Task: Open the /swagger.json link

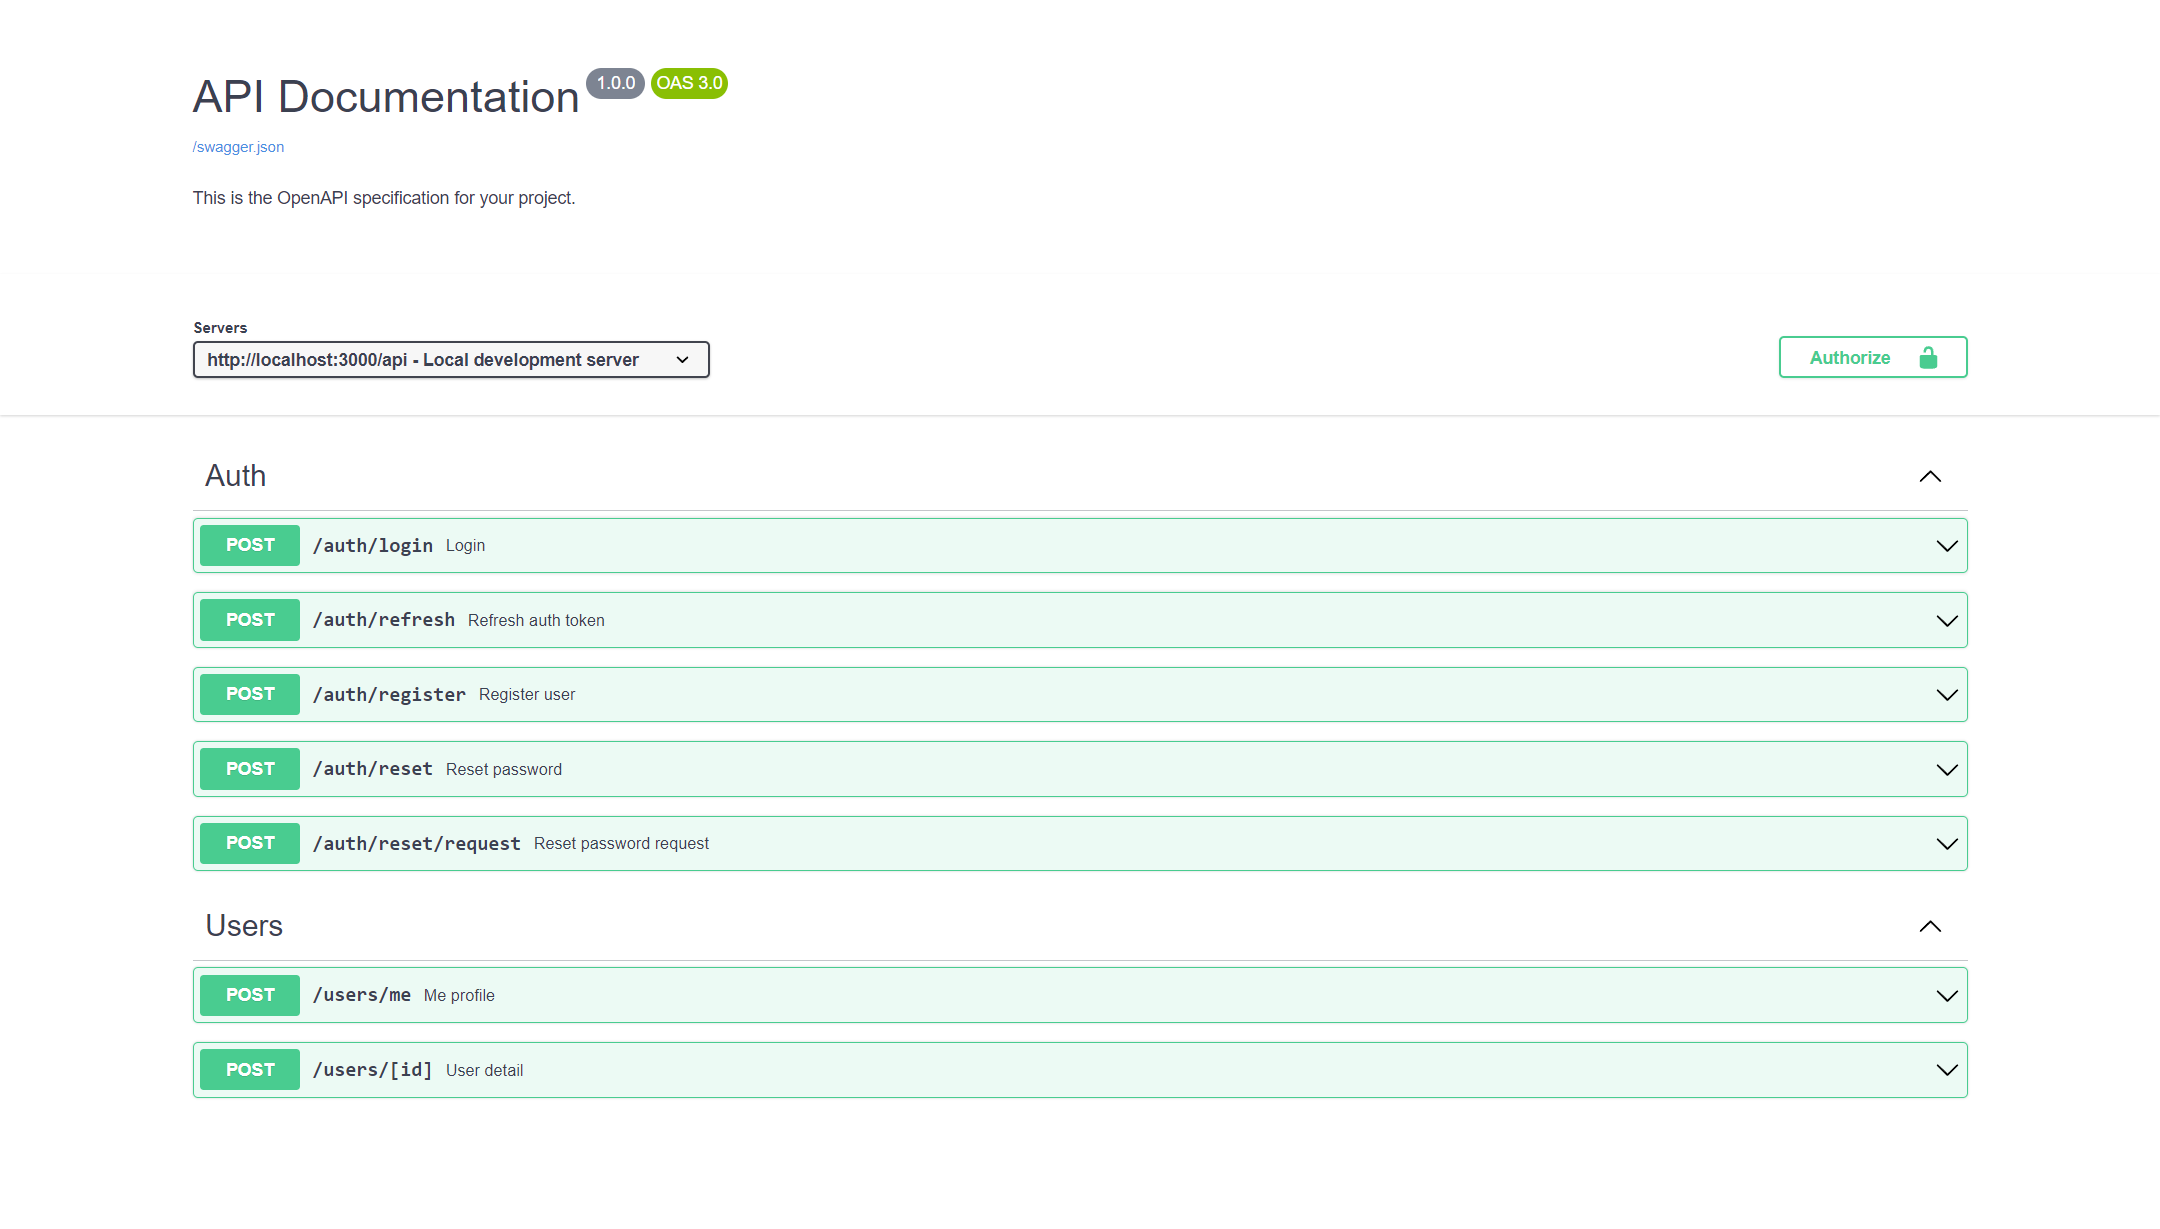Action: click(x=238, y=147)
